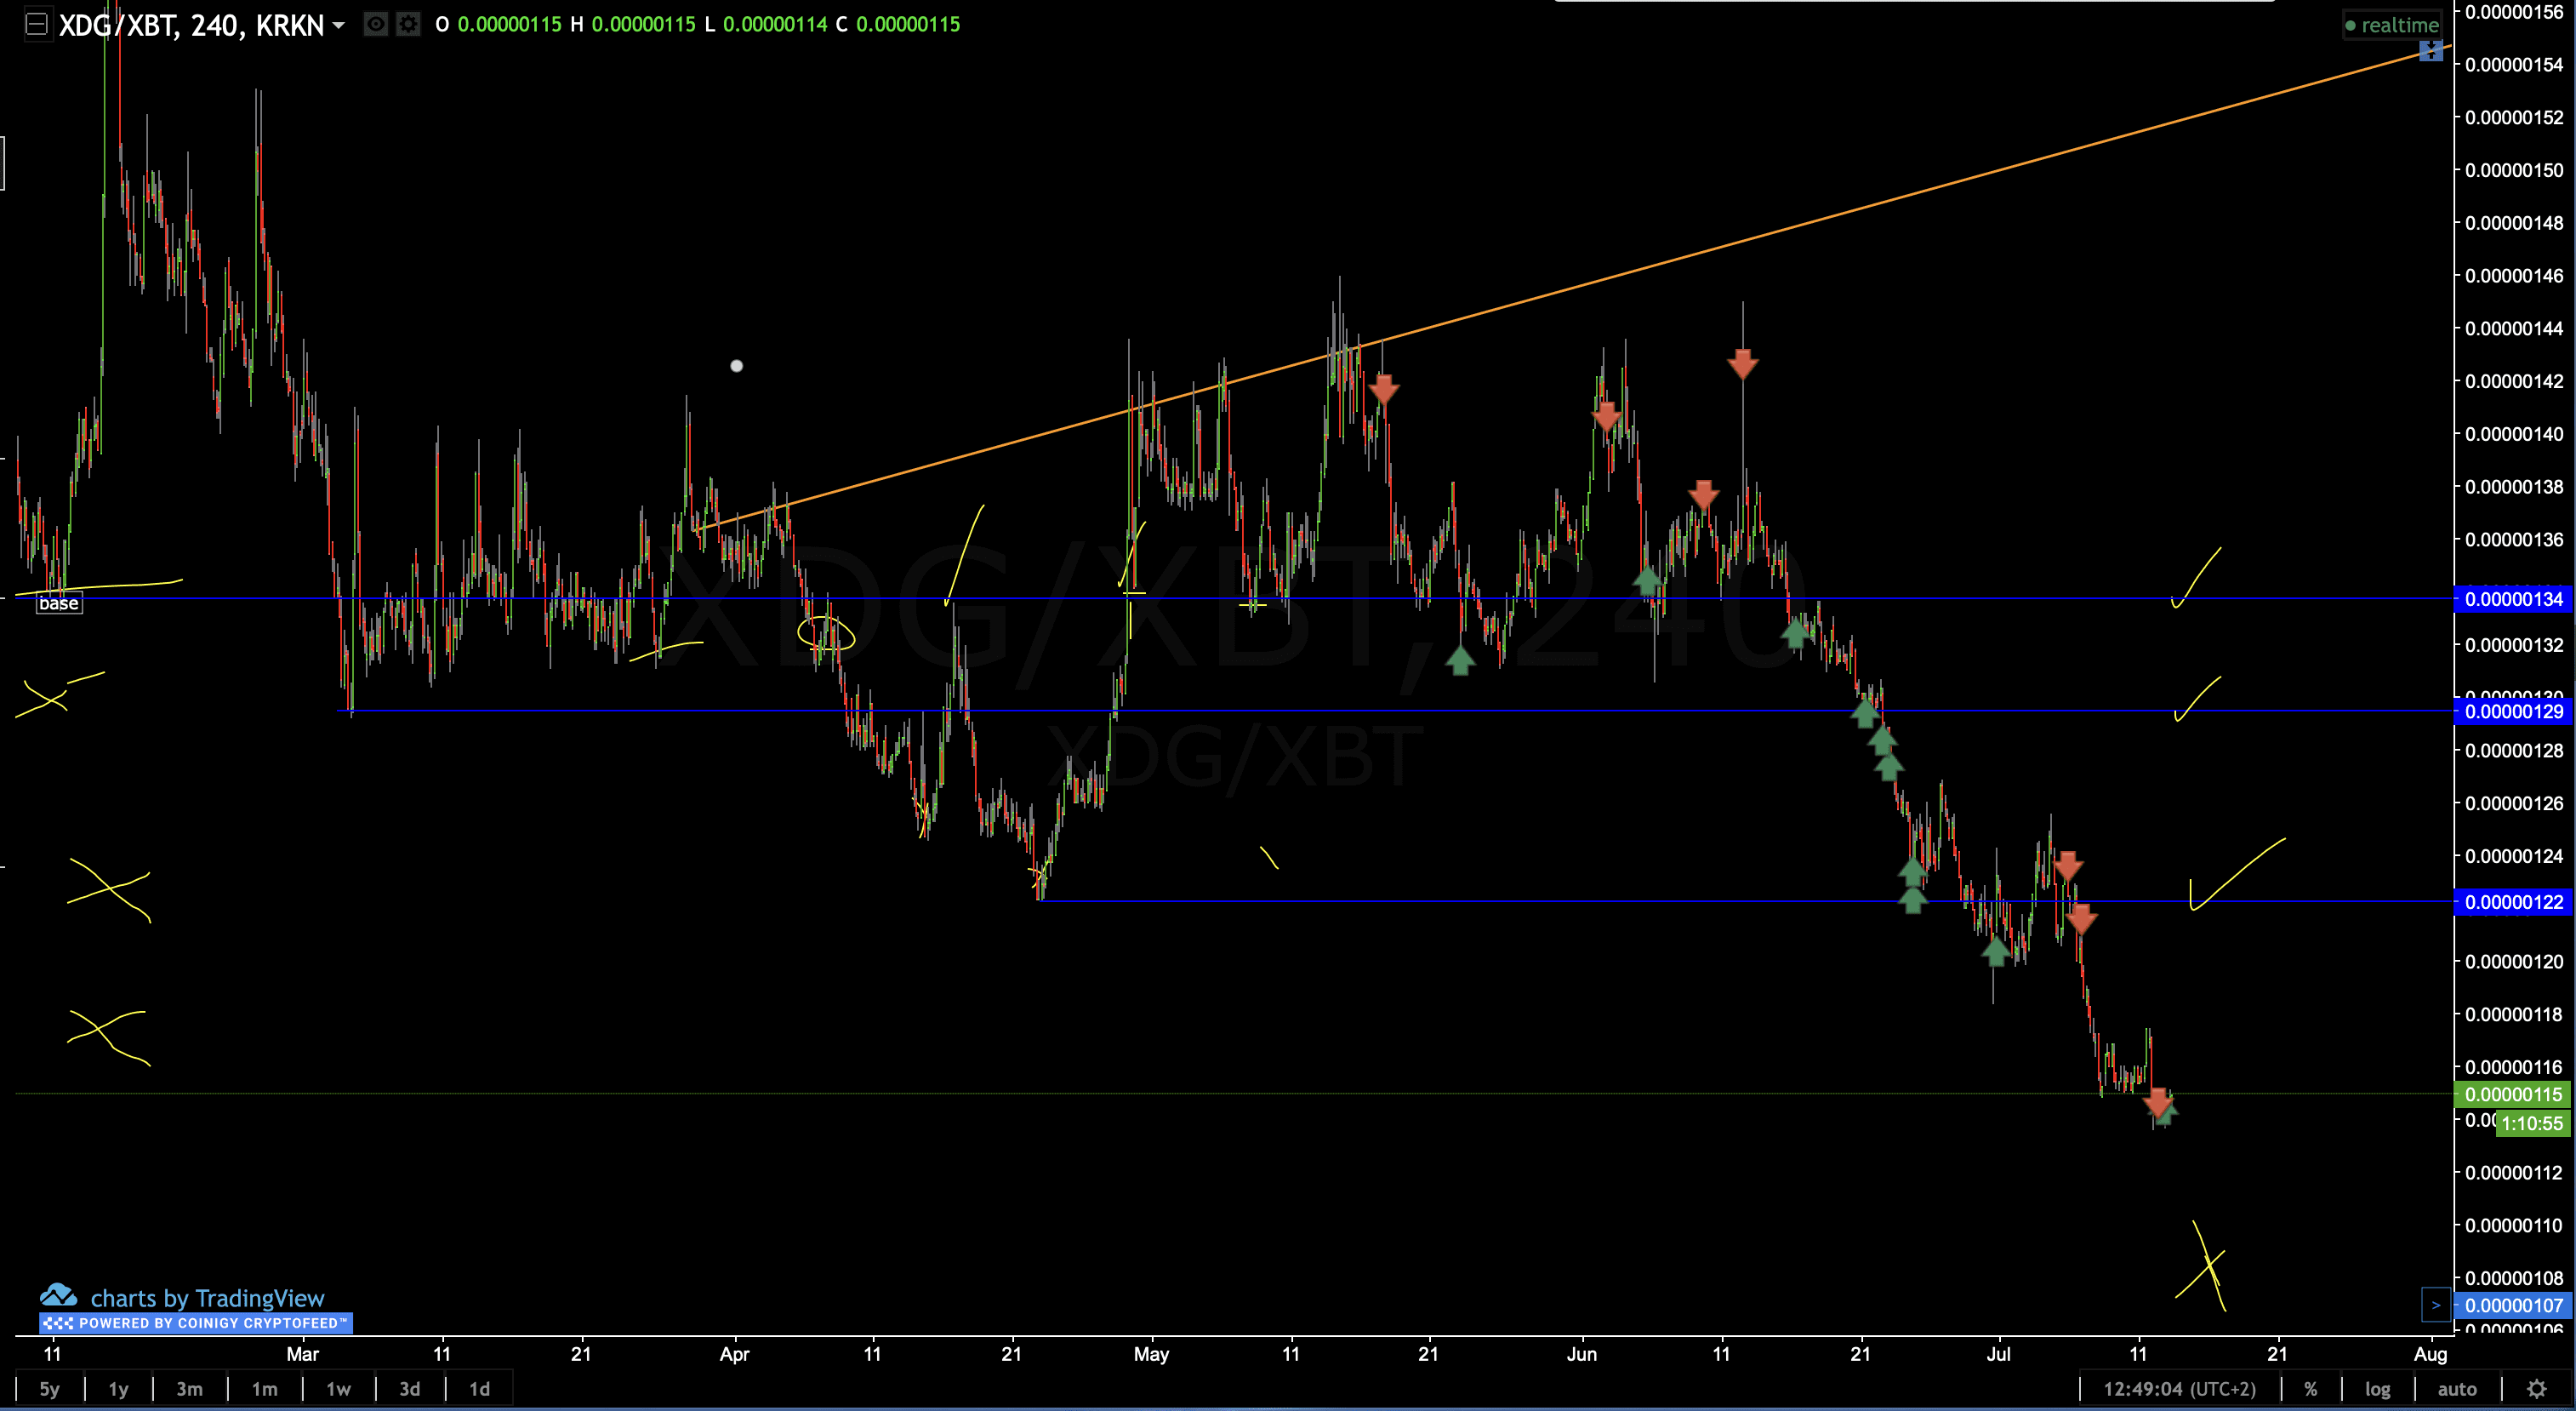Toggle the % percentage scale
Viewport: 2576px width, 1411px height.
click(x=2310, y=1388)
